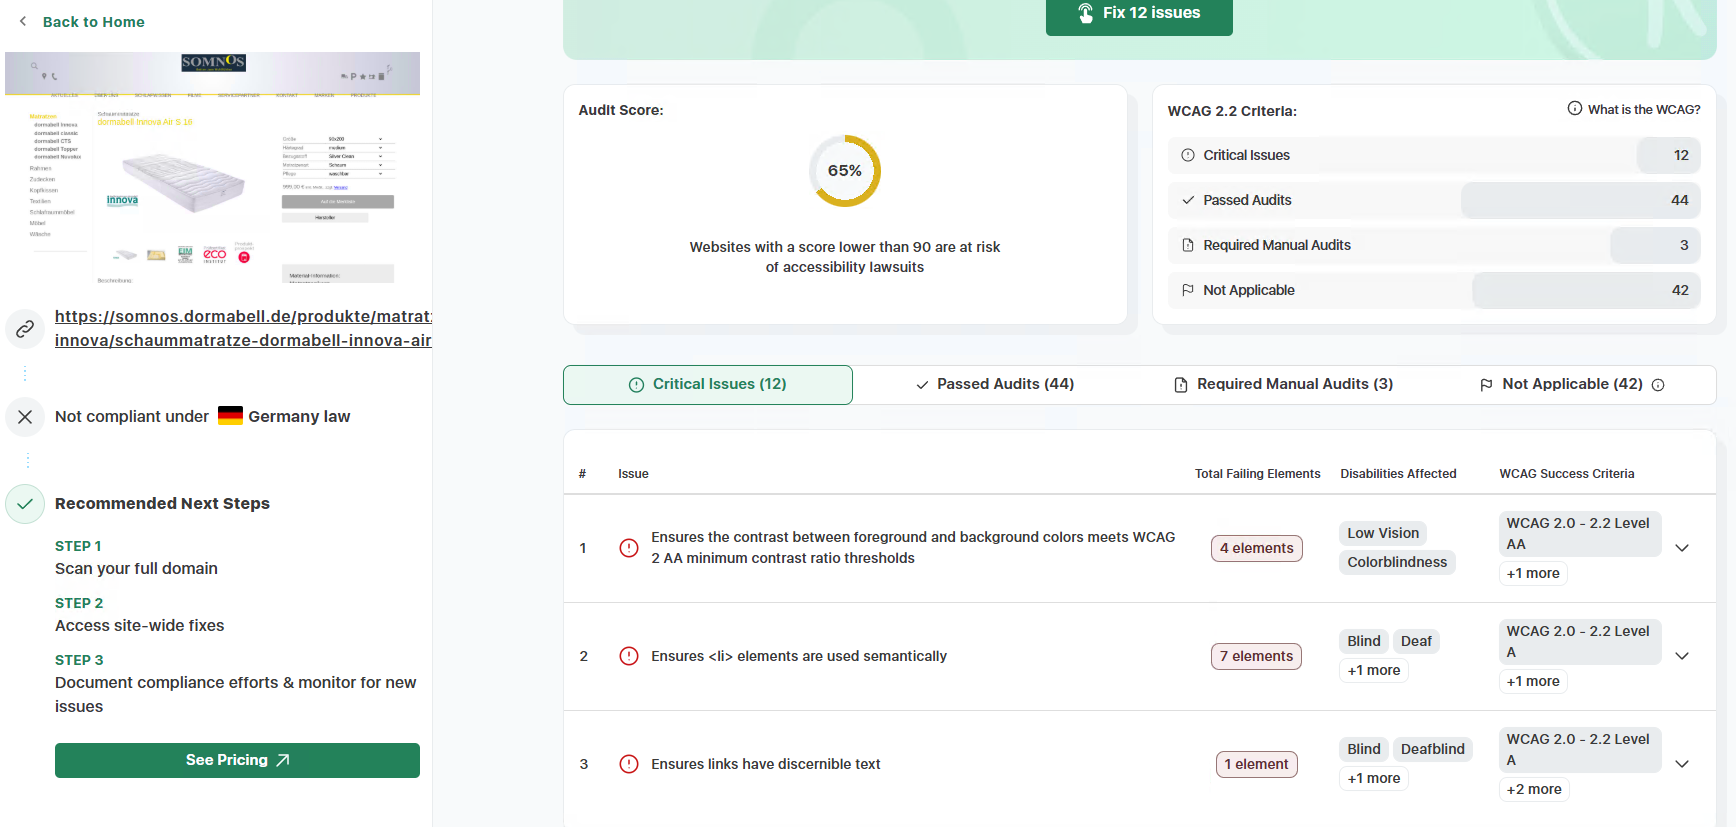Expand the li elements issue row
This screenshot has width=1736, height=827.
(1682, 656)
